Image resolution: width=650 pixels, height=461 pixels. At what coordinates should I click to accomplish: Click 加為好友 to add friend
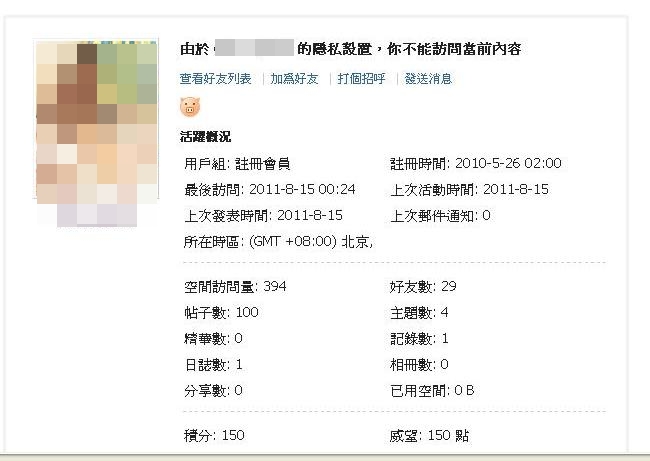[295, 78]
